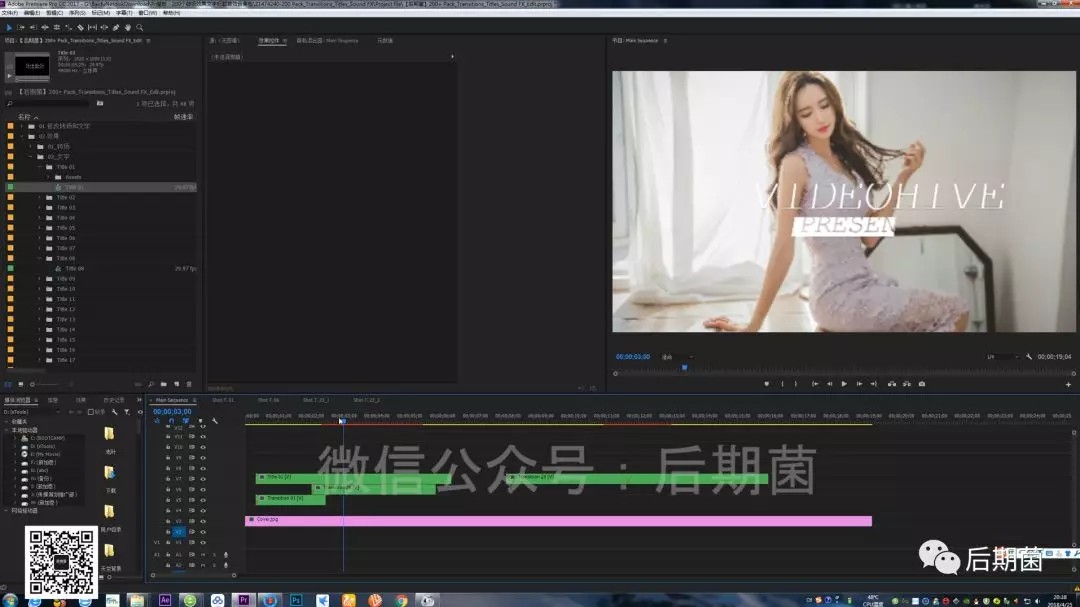1080x607 pixels.
Task: Select the Pen tool in the toolbar
Action: [116, 28]
